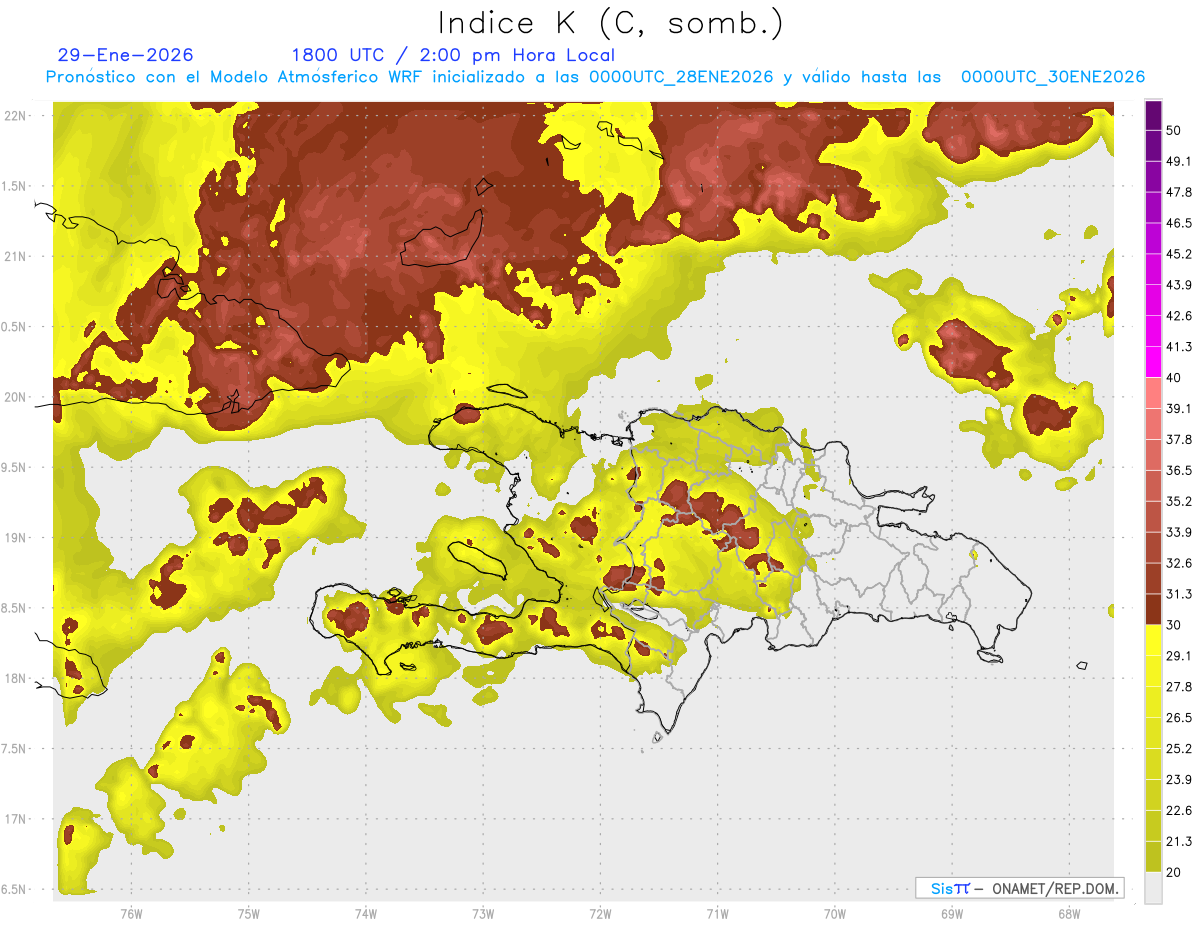Click the "25.2" color bar value

[x=1179, y=749]
